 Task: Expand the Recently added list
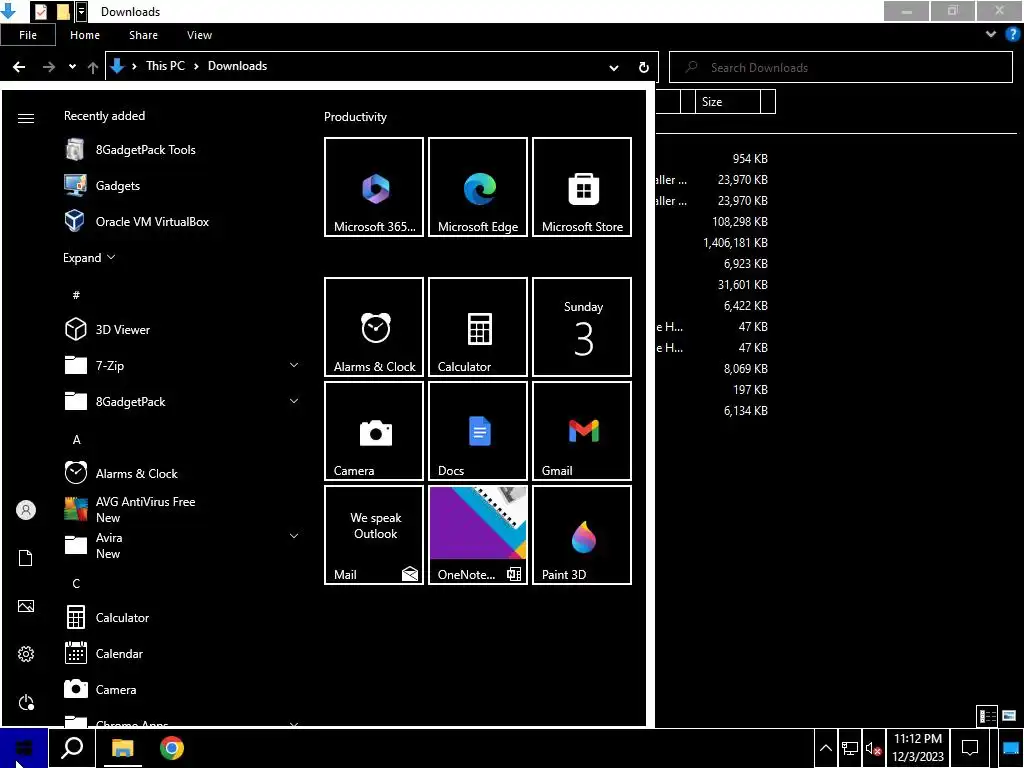tap(89, 257)
